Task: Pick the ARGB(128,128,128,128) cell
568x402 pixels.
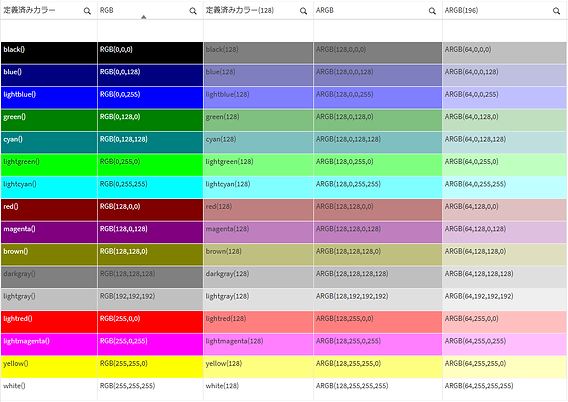Action: (x=378, y=277)
